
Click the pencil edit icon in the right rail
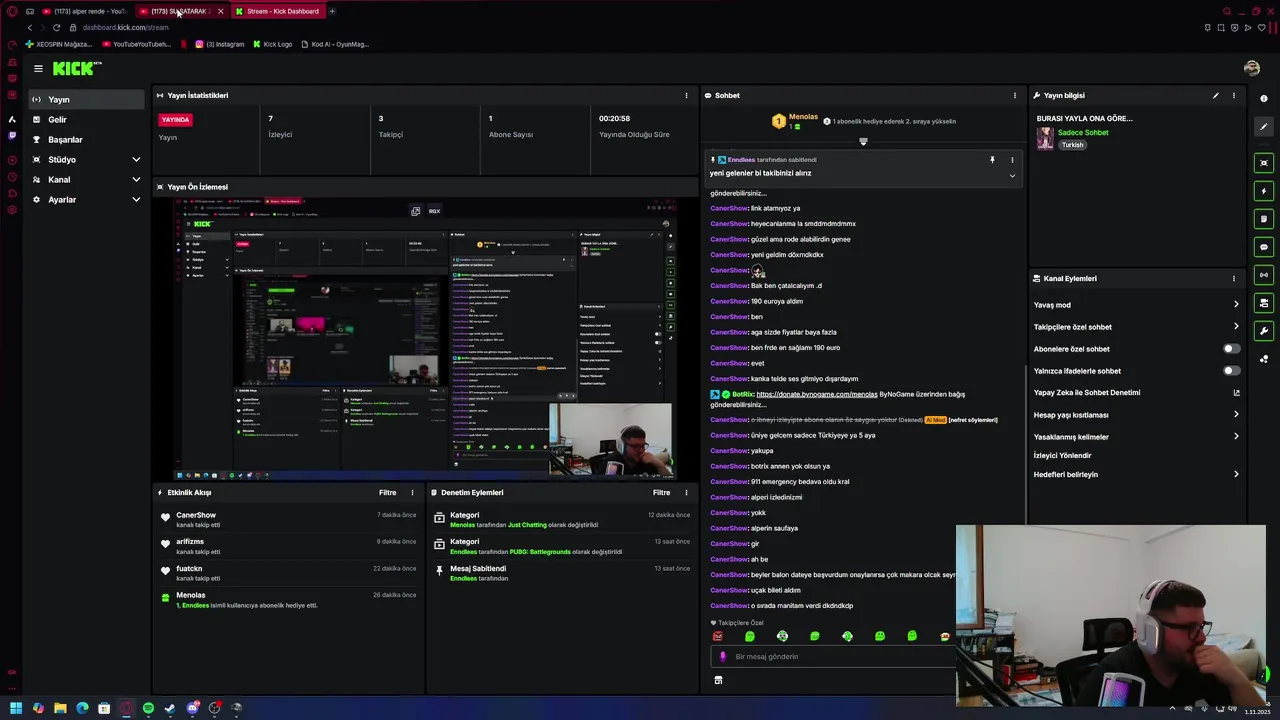[x=1264, y=127]
